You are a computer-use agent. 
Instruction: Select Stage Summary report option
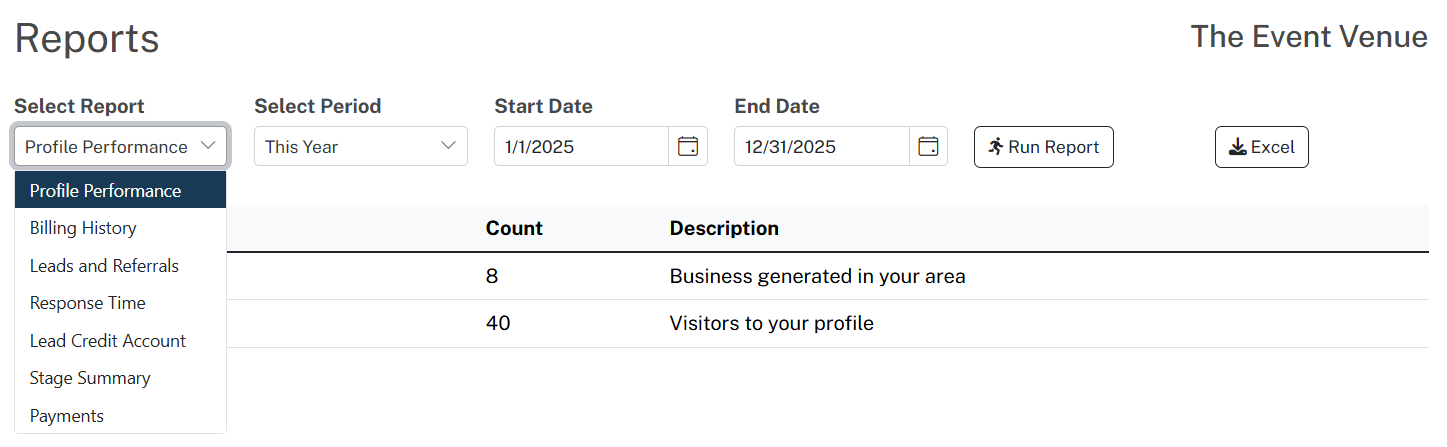click(x=121, y=378)
